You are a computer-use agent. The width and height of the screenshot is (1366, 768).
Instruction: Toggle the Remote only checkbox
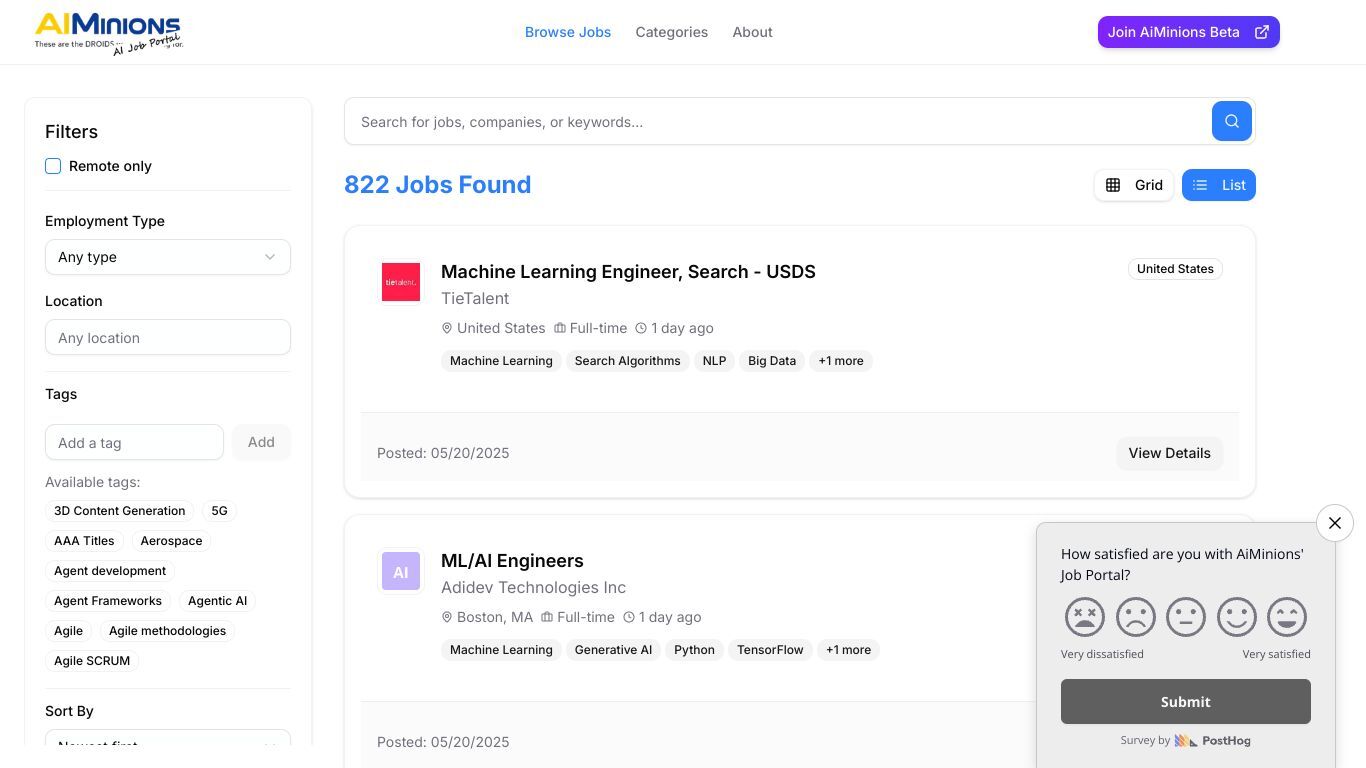tap(53, 166)
